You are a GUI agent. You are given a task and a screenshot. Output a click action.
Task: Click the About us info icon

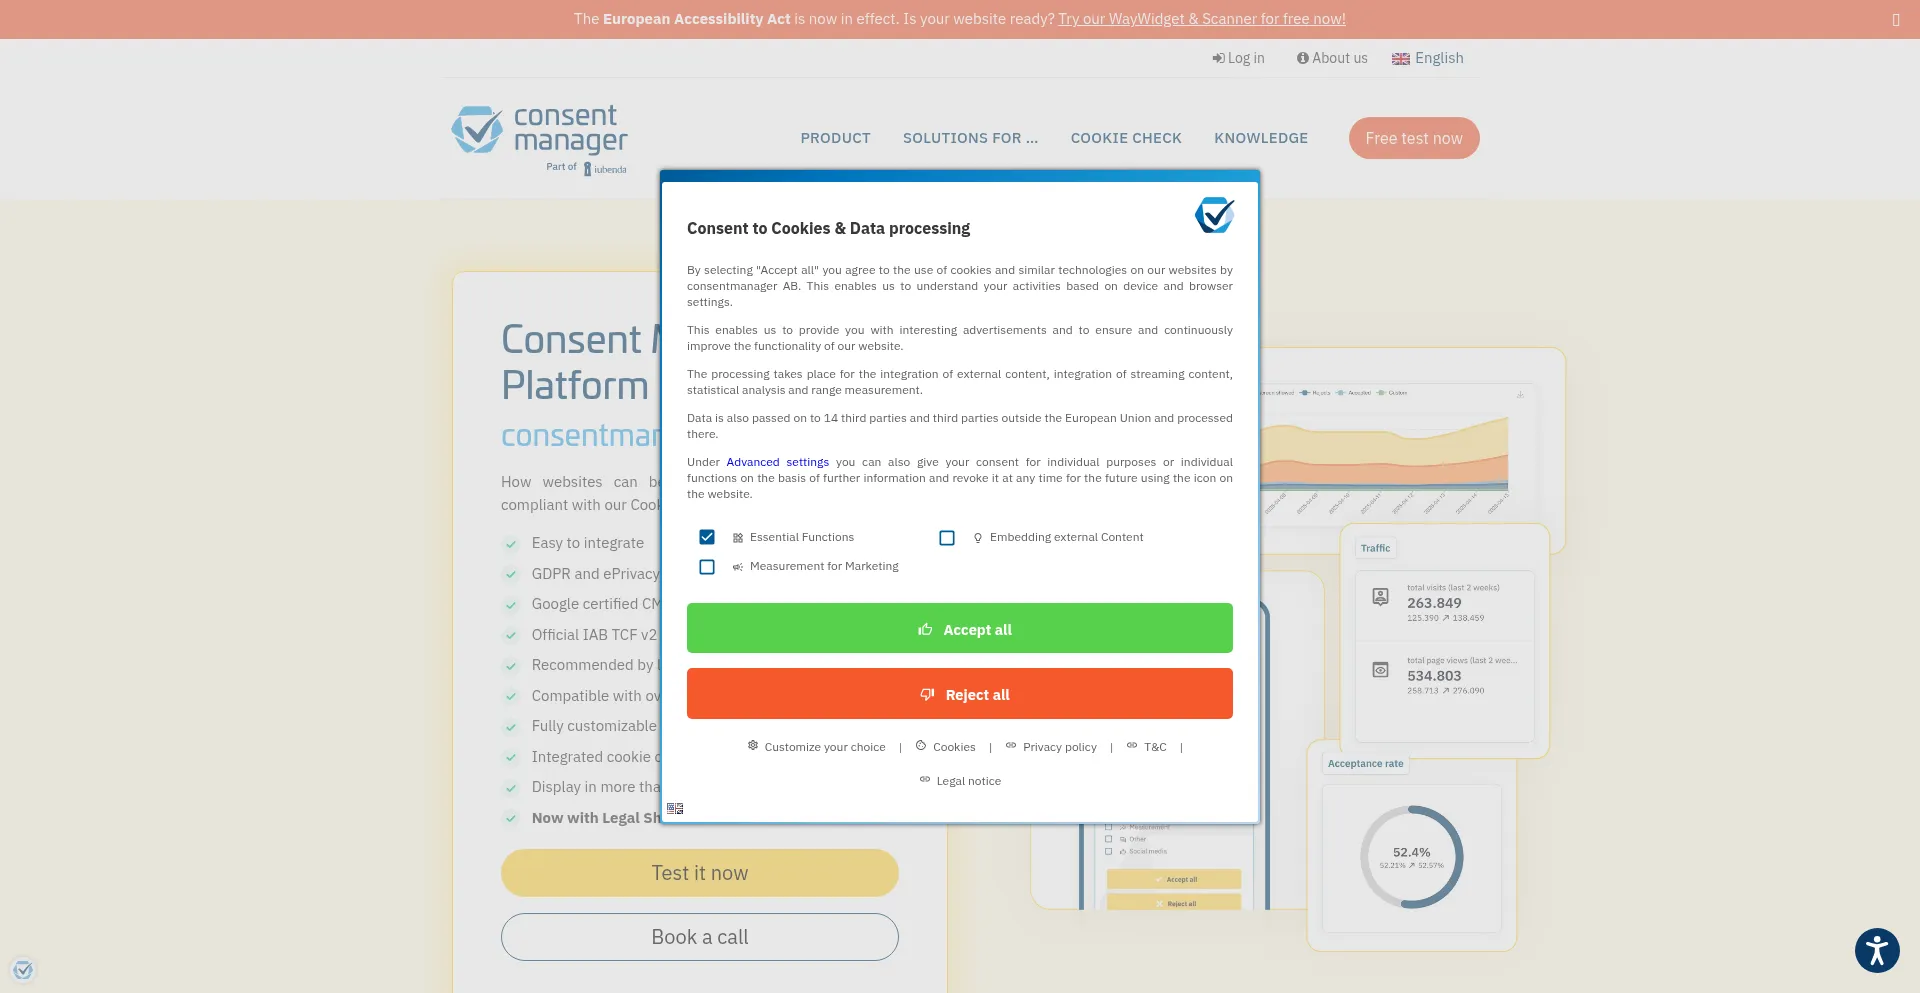[1302, 58]
